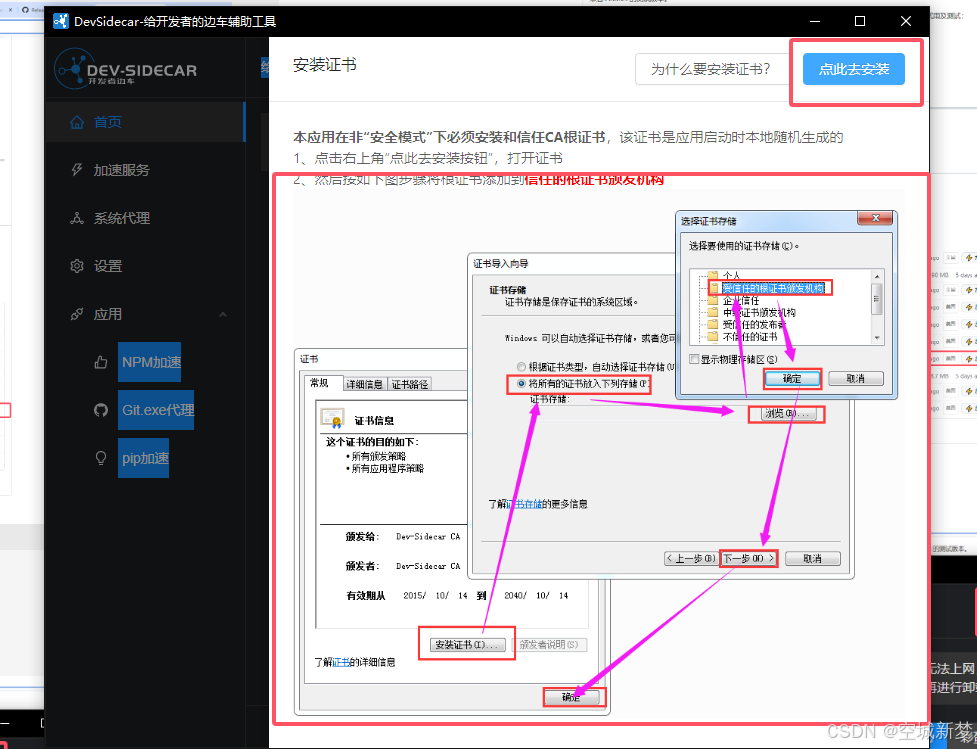Image resolution: width=977 pixels, height=749 pixels.
Task: Switch to the 详细信息 tab in the certificate dialog
Action: click(x=365, y=384)
